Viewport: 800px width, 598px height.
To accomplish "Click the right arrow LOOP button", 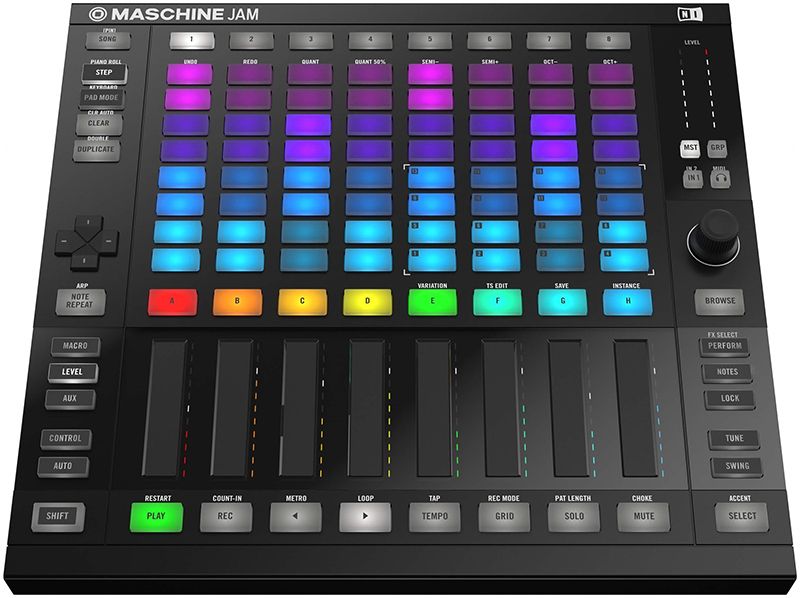I will pyautogui.click(x=363, y=516).
